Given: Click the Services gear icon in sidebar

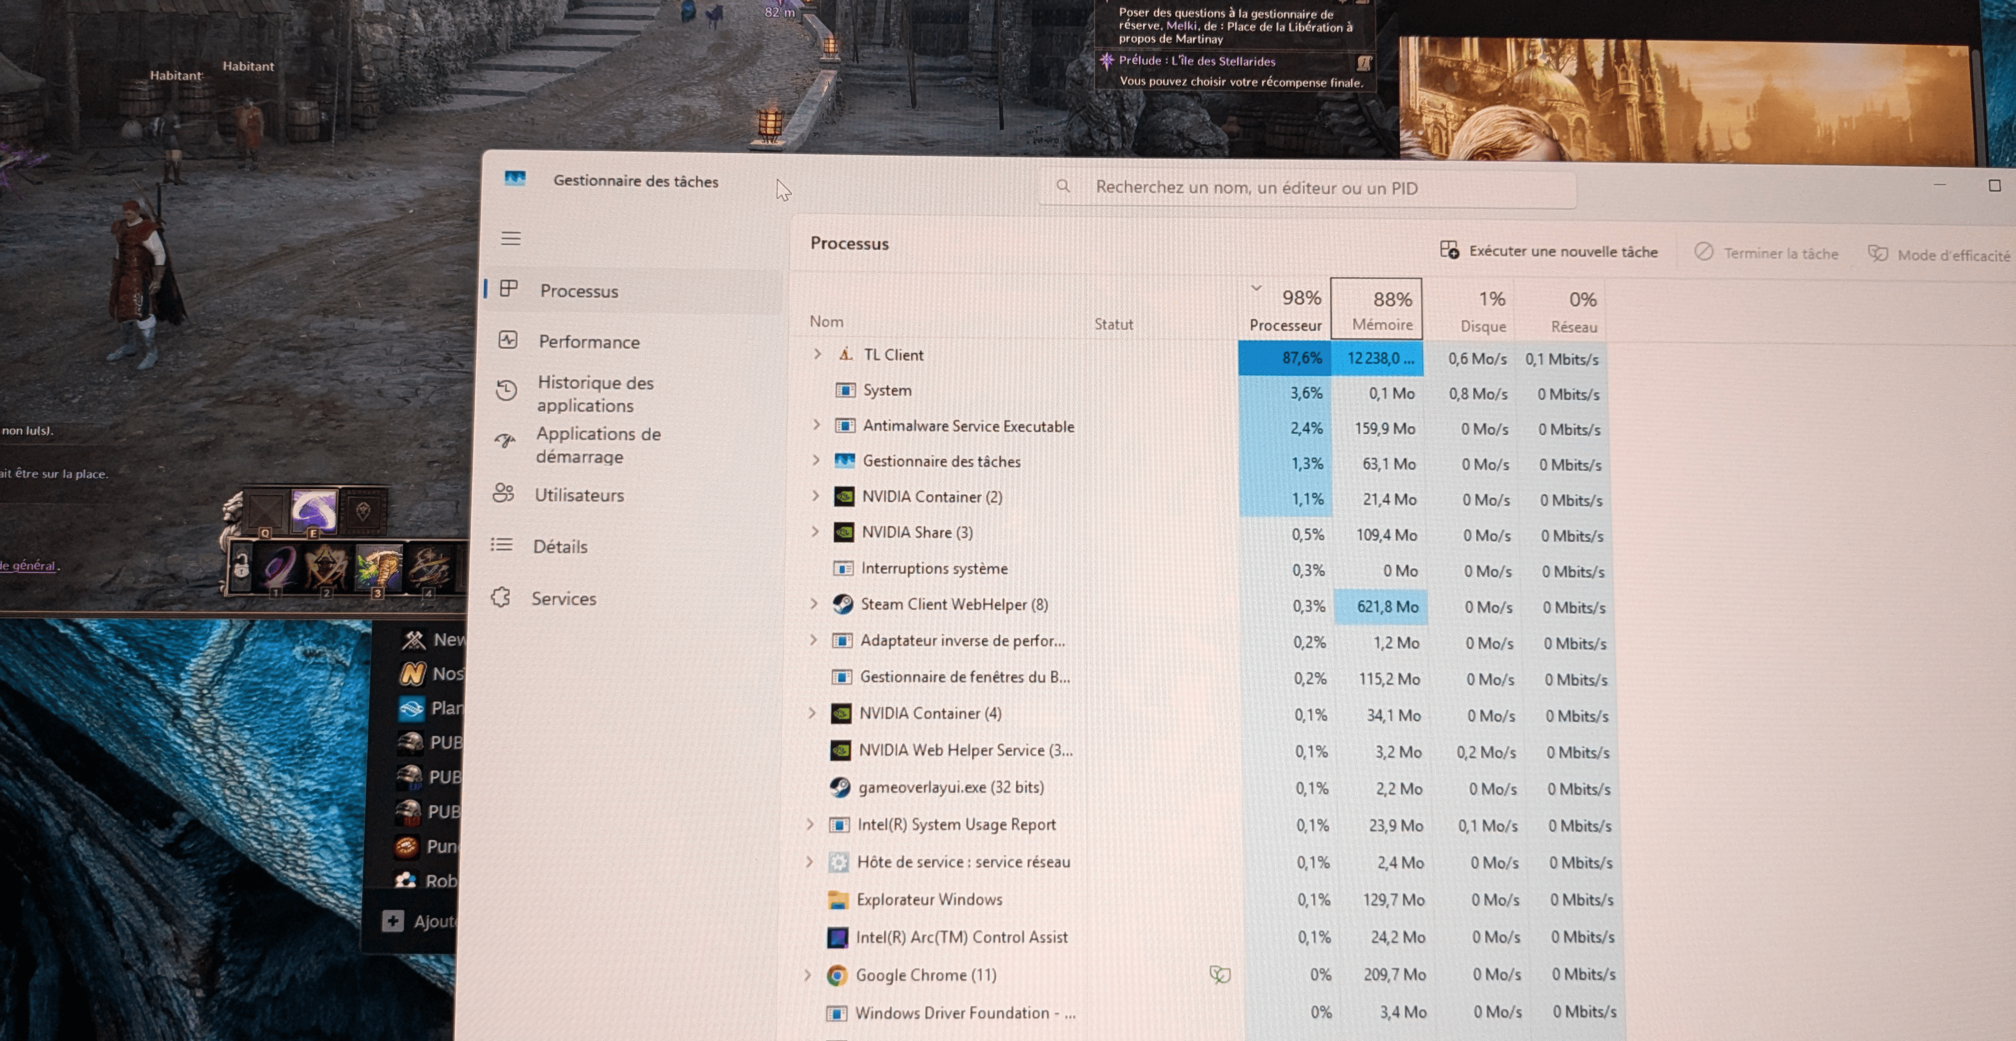Looking at the screenshot, I should coord(501,597).
